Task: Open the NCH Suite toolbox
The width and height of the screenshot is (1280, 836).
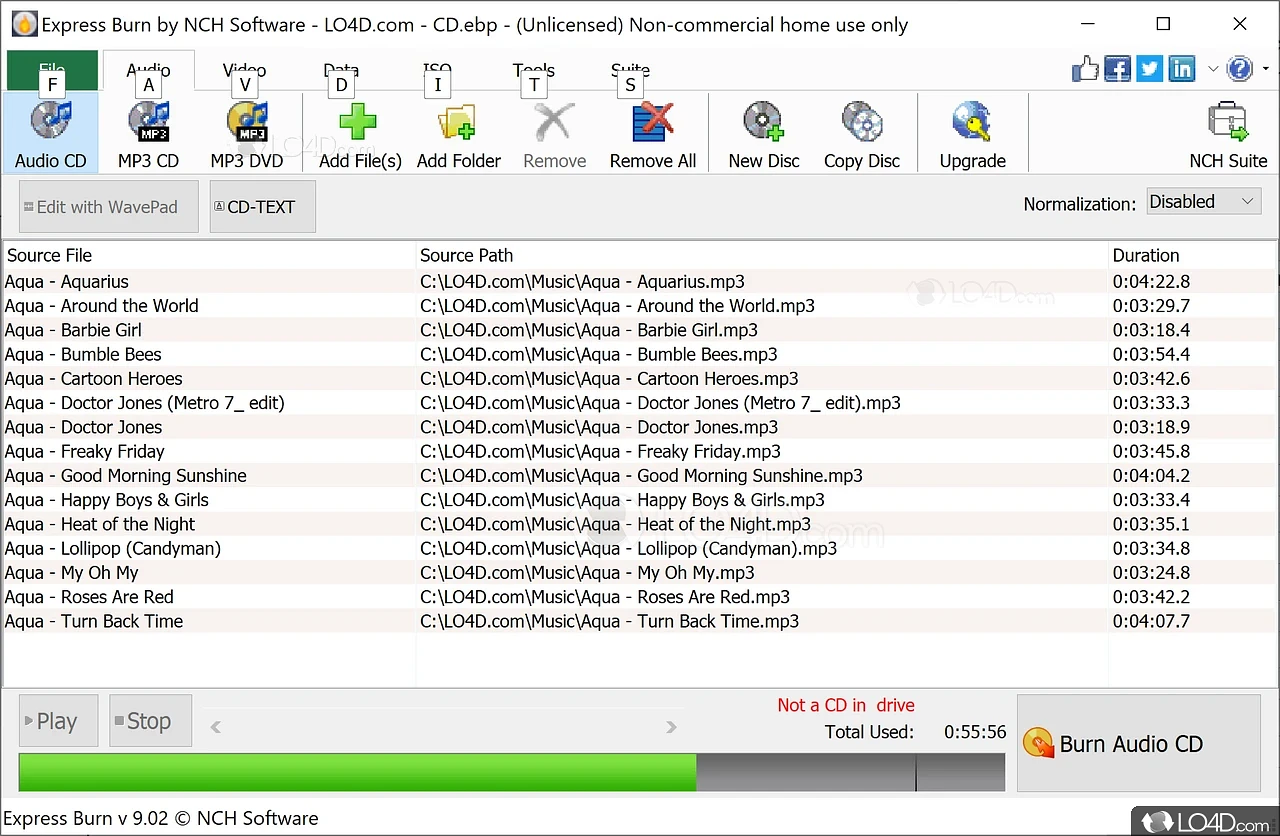Action: point(1228,132)
